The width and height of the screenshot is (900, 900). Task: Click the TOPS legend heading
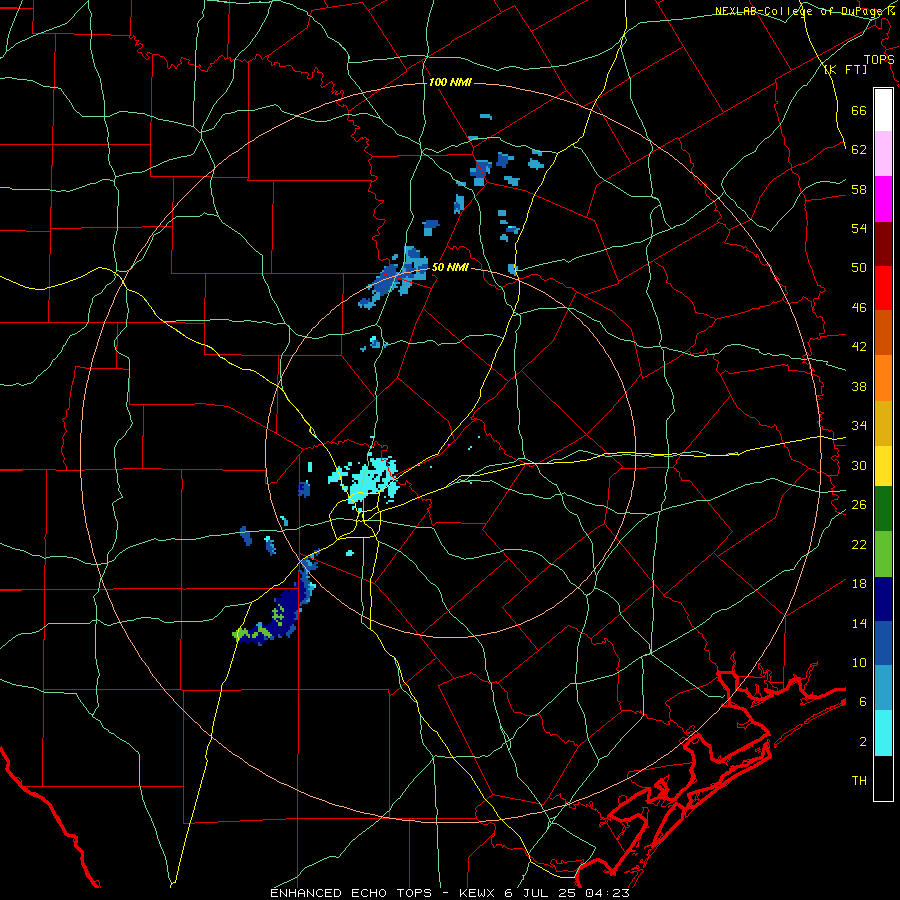[x=879, y=59]
